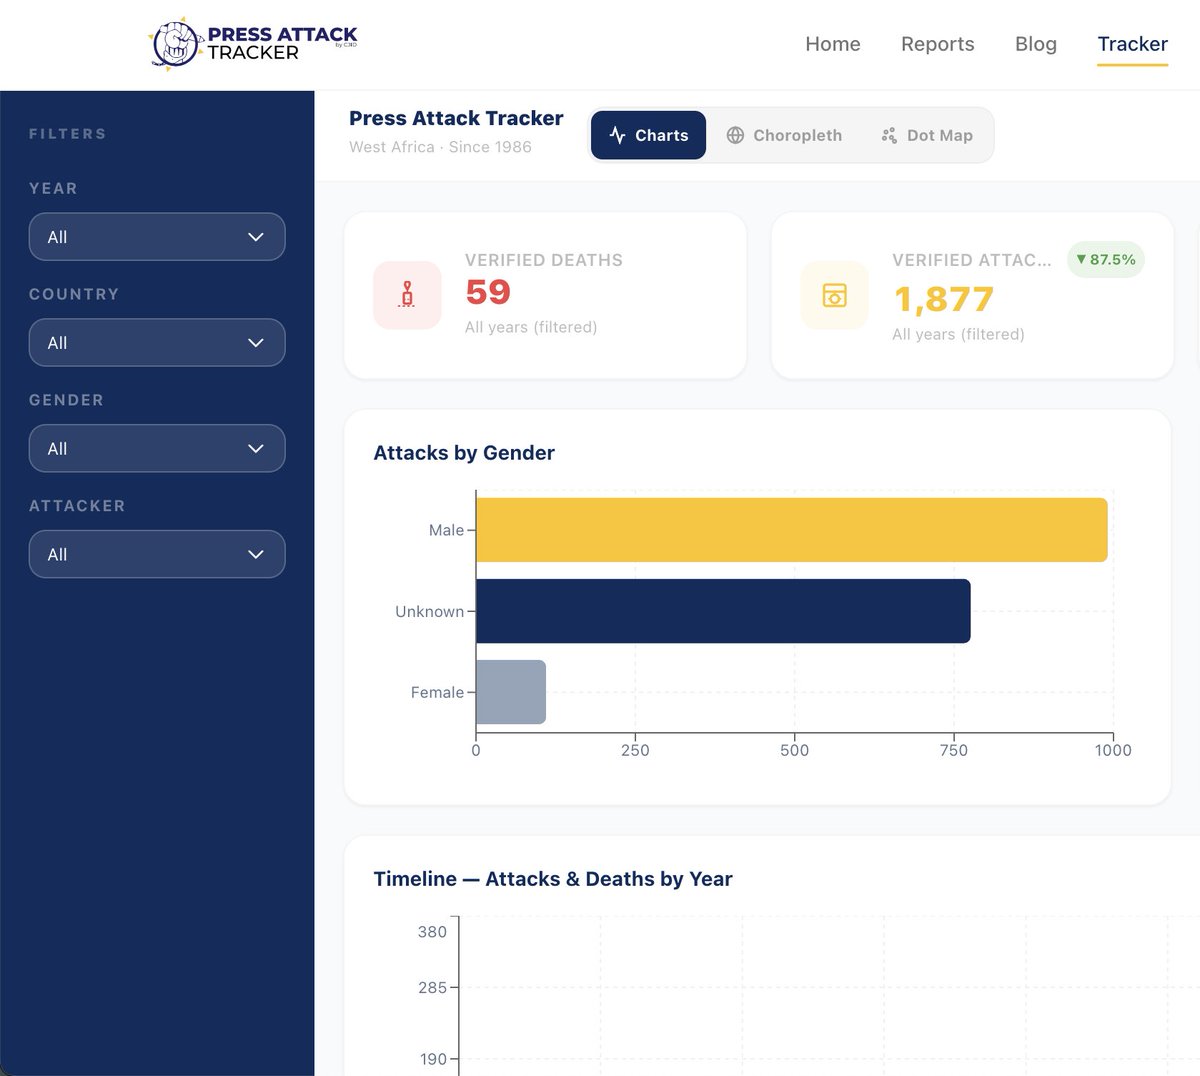Click the Press Attack Tracker logo

point(253,44)
